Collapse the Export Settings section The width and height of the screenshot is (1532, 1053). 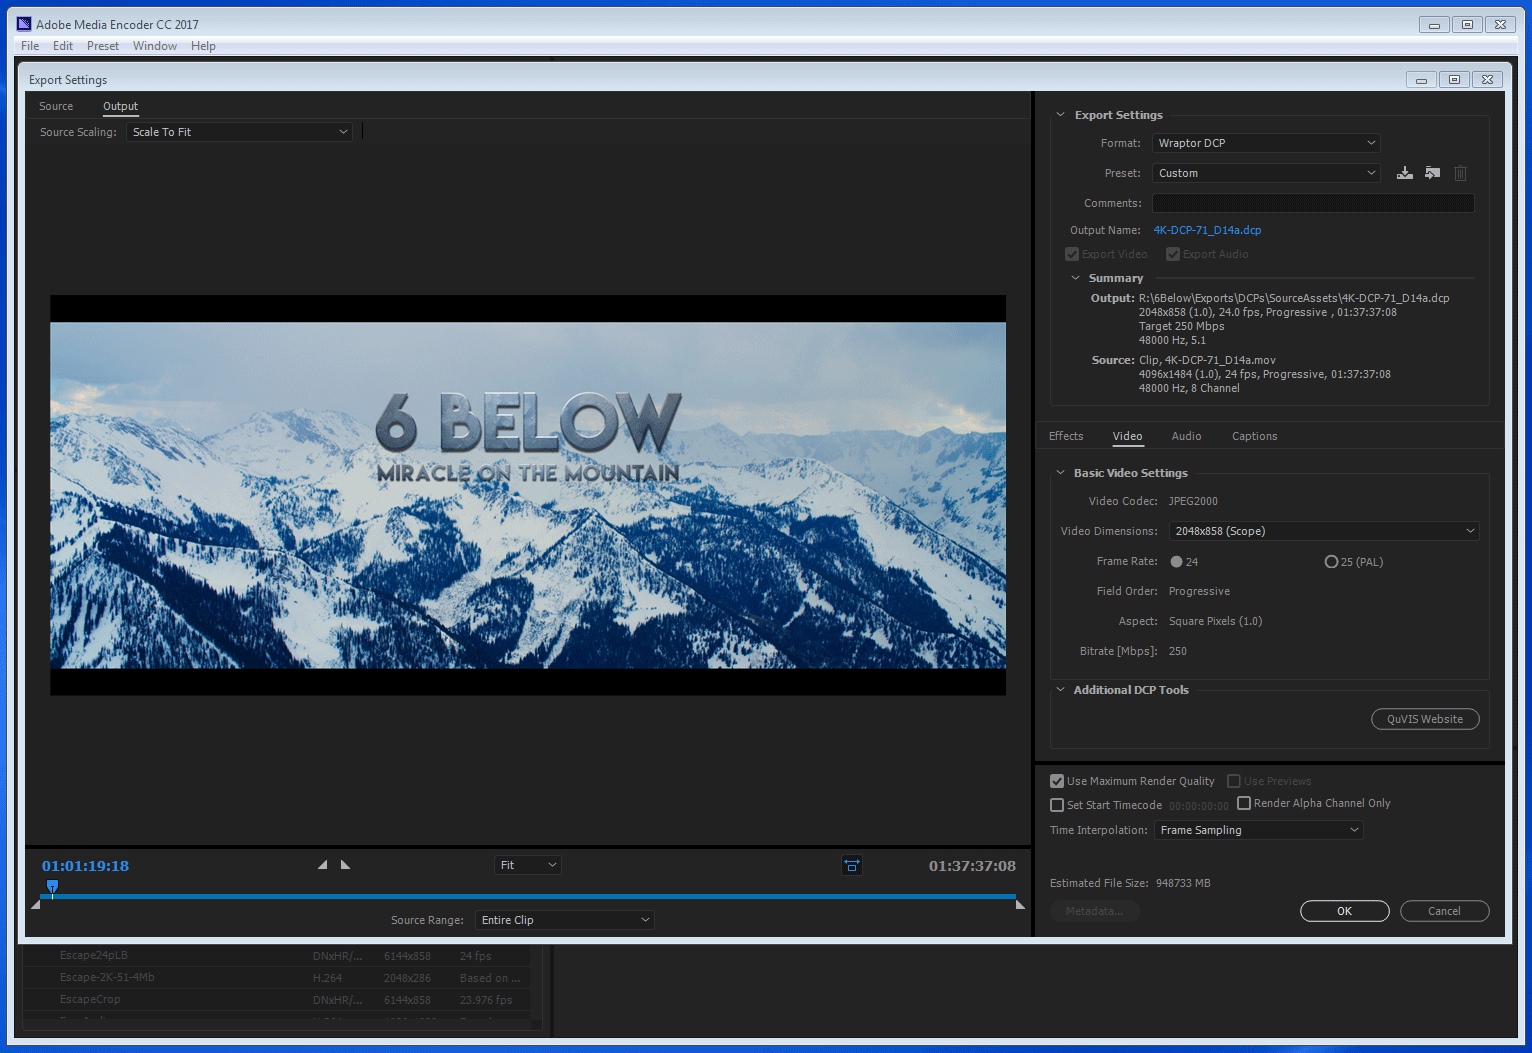point(1061,115)
